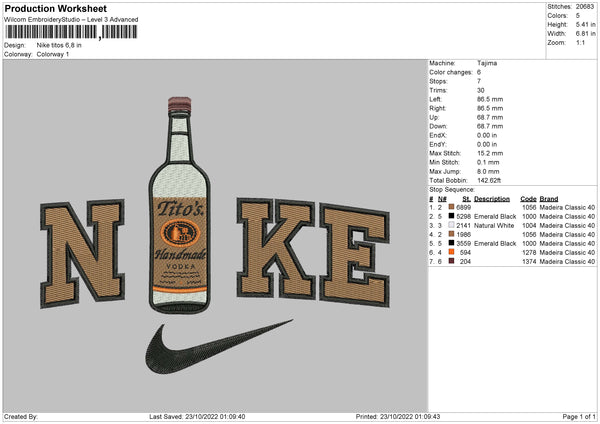Click the embroidered letter K in the design
This screenshot has height=424, width=600.
pyautogui.click(x=276, y=248)
